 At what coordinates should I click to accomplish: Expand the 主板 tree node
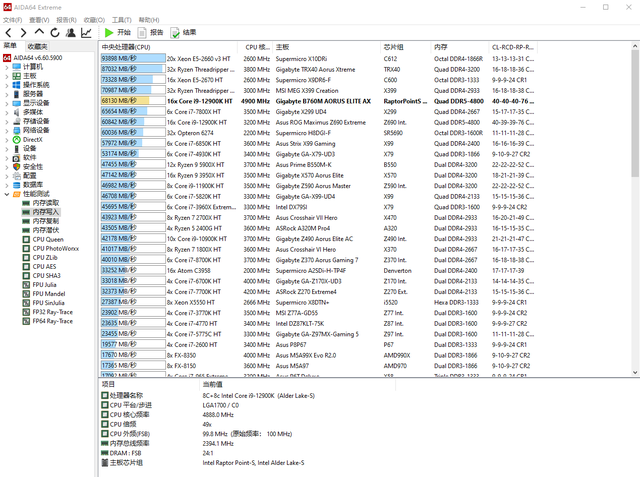(6, 76)
